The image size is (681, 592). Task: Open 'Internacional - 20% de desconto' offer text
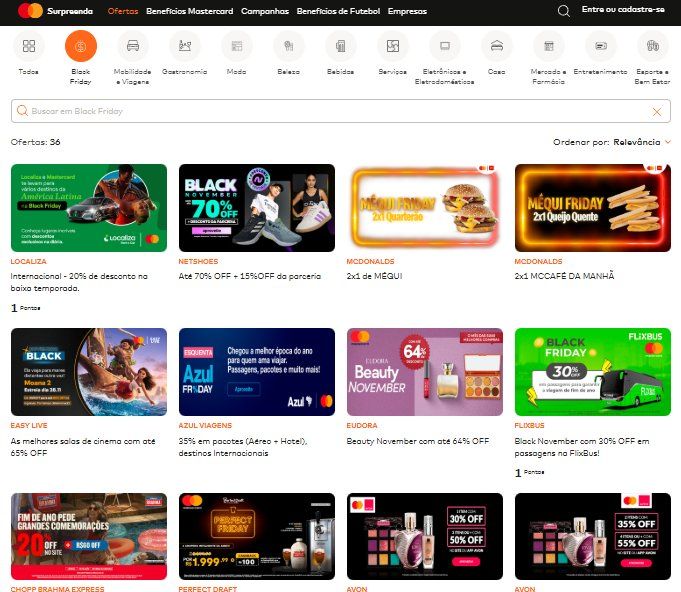click(79, 282)
